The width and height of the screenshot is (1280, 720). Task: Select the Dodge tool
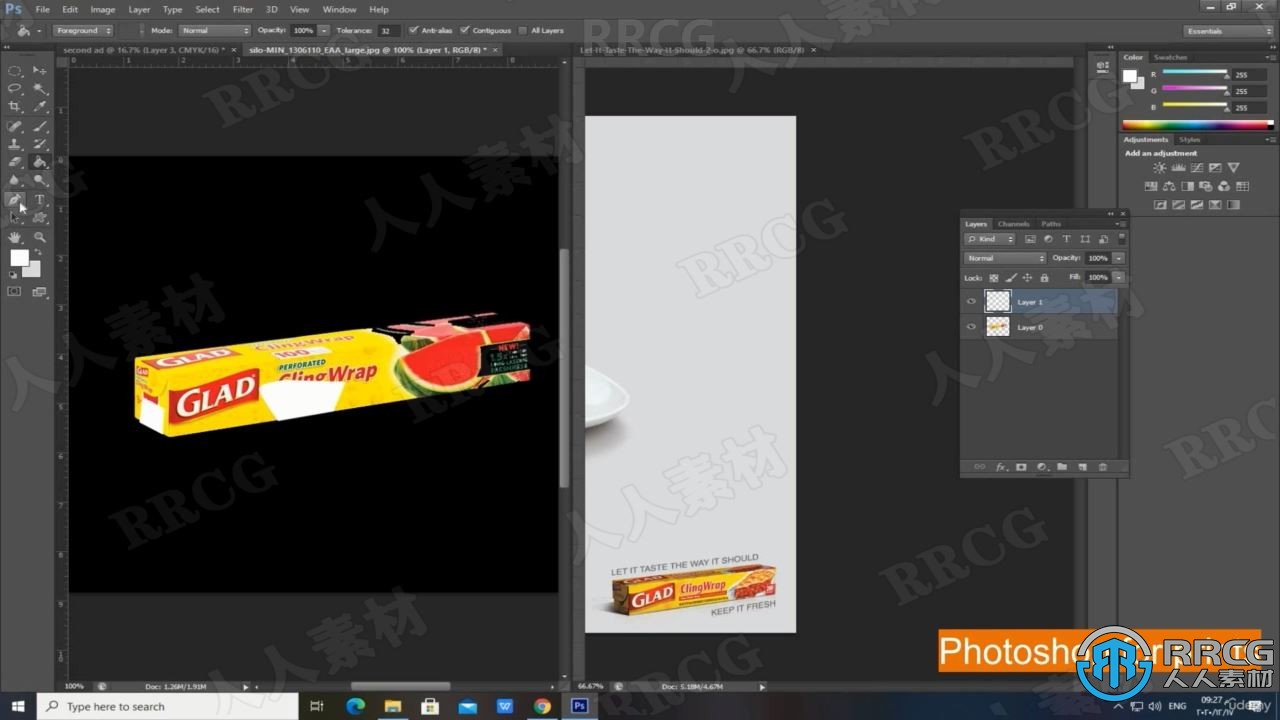pos(40,181)
